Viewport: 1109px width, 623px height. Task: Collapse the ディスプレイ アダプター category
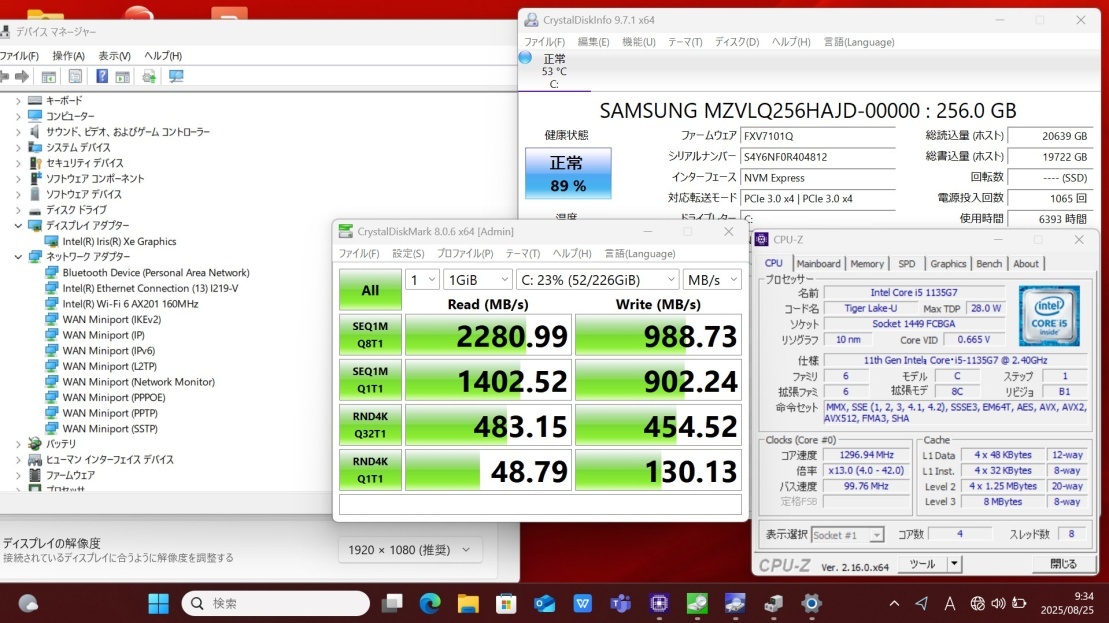pos(18,226)
